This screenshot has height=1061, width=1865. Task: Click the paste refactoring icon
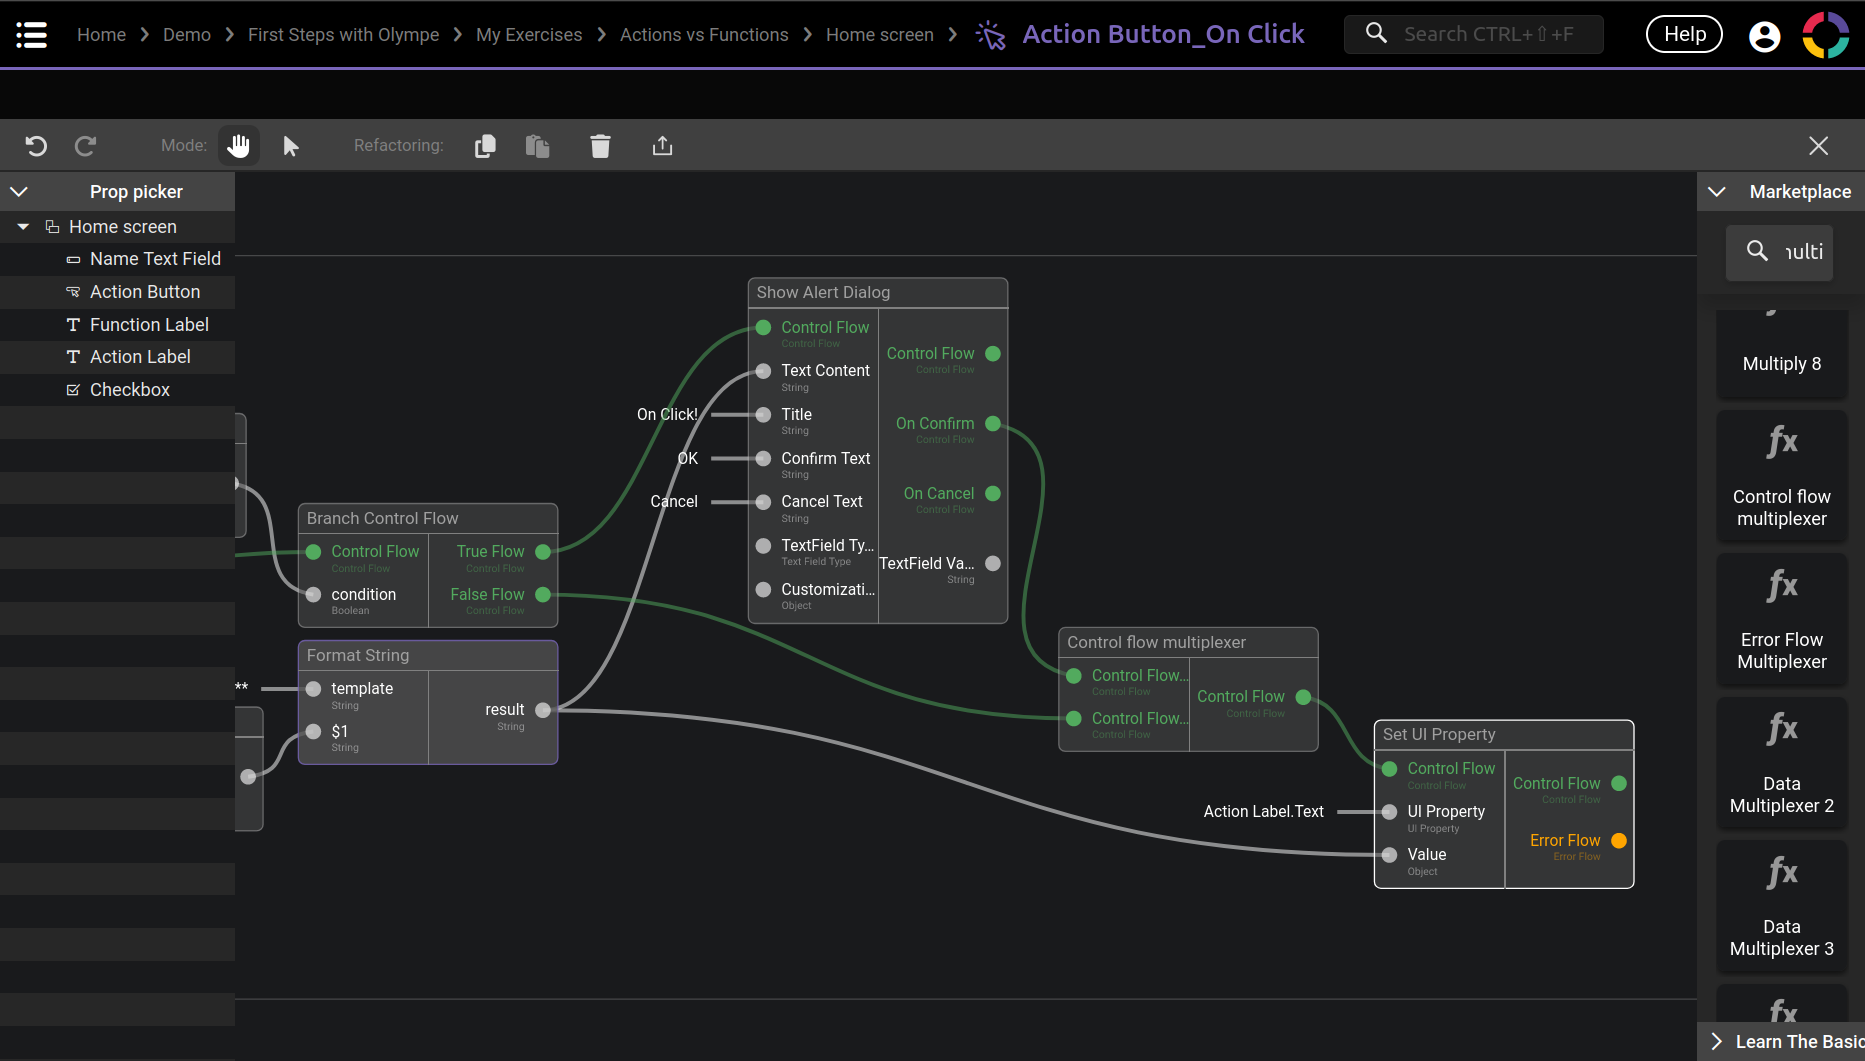pos(537,146)
